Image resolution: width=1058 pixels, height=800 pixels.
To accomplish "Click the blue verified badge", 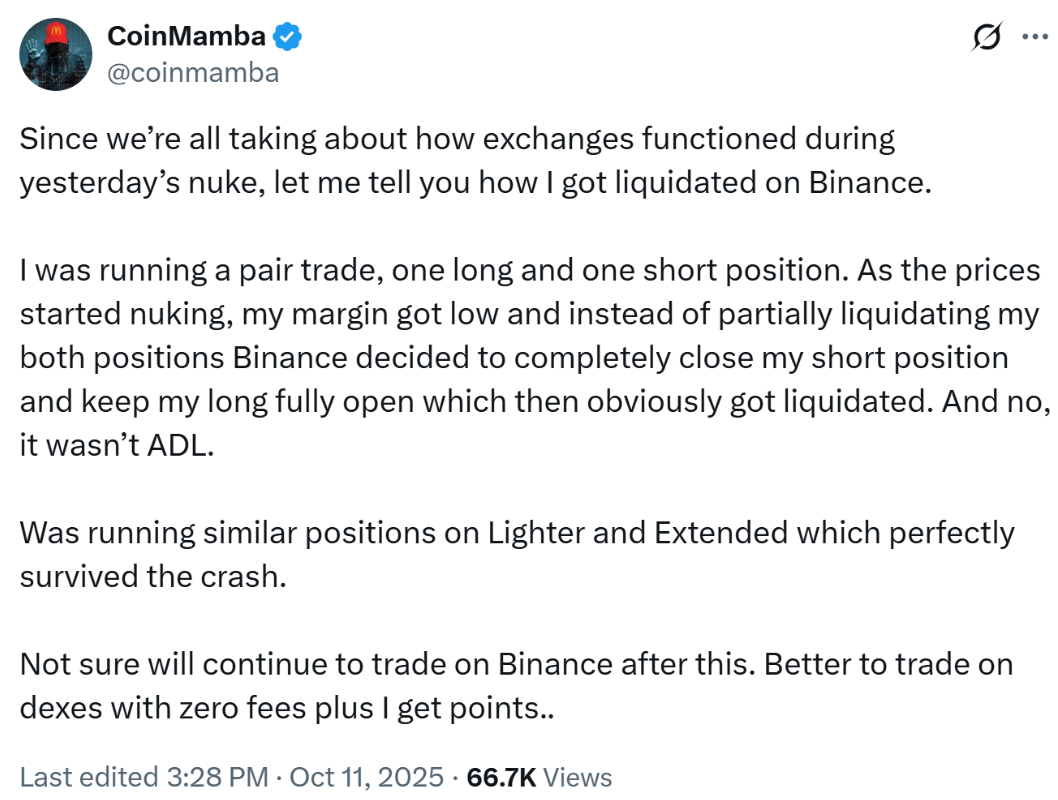I will 288,38.
